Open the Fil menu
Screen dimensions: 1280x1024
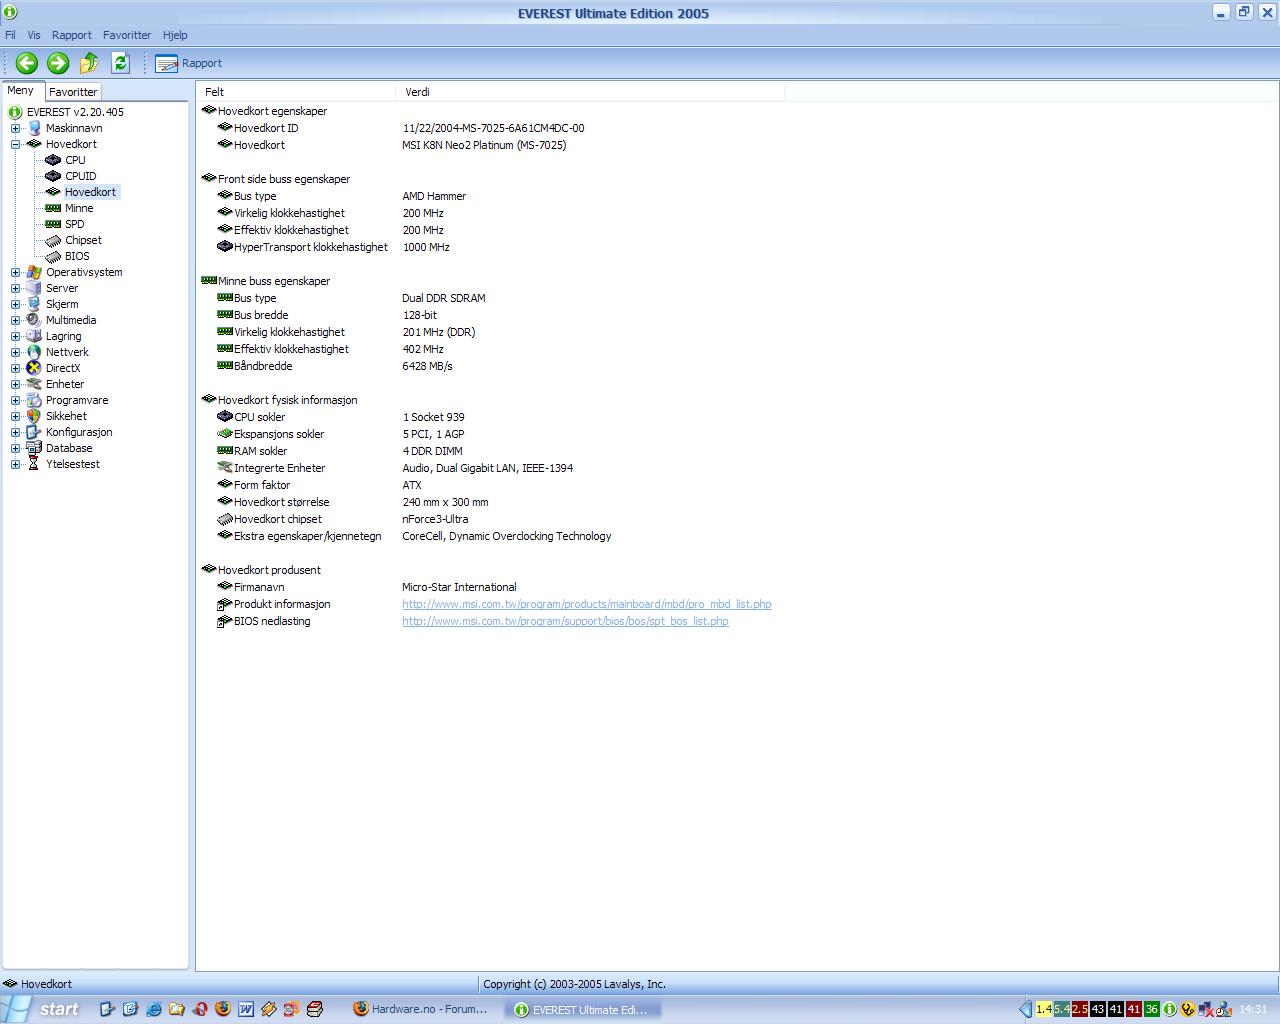pos(10,35)
